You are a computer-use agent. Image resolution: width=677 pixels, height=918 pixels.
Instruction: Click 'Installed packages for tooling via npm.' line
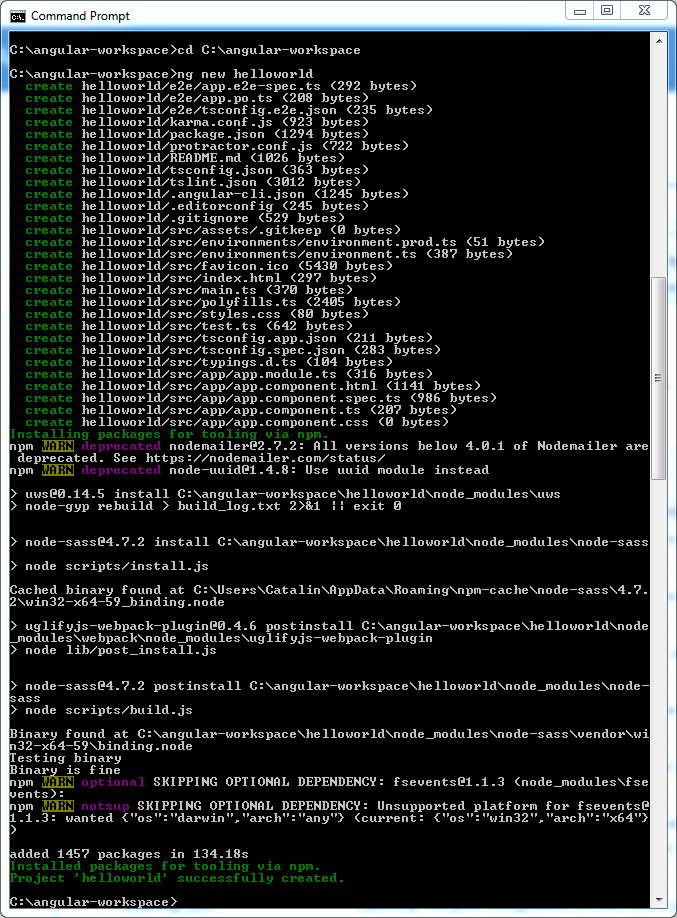(165, 866)
